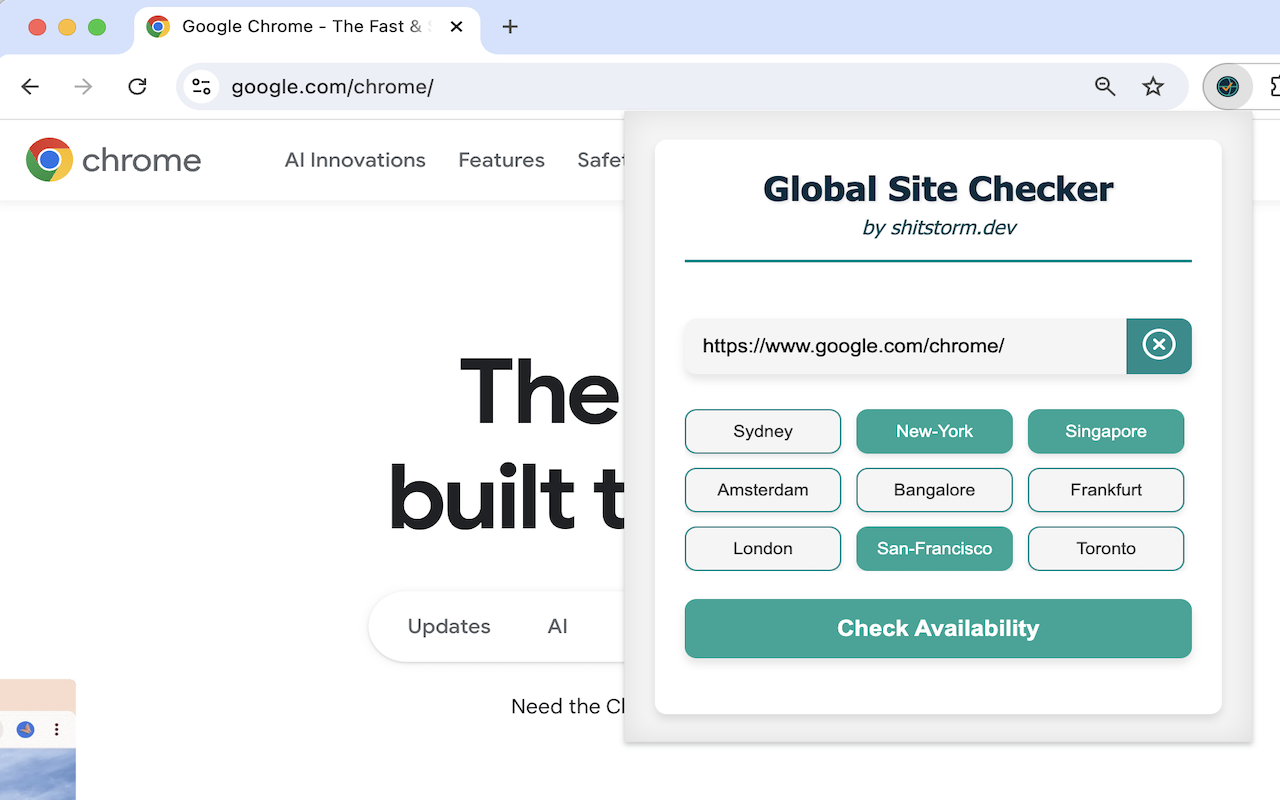This screenshot has width=1280, height=800.
Task: Toggle the Frankfurt location
Action: point(1106,490)
